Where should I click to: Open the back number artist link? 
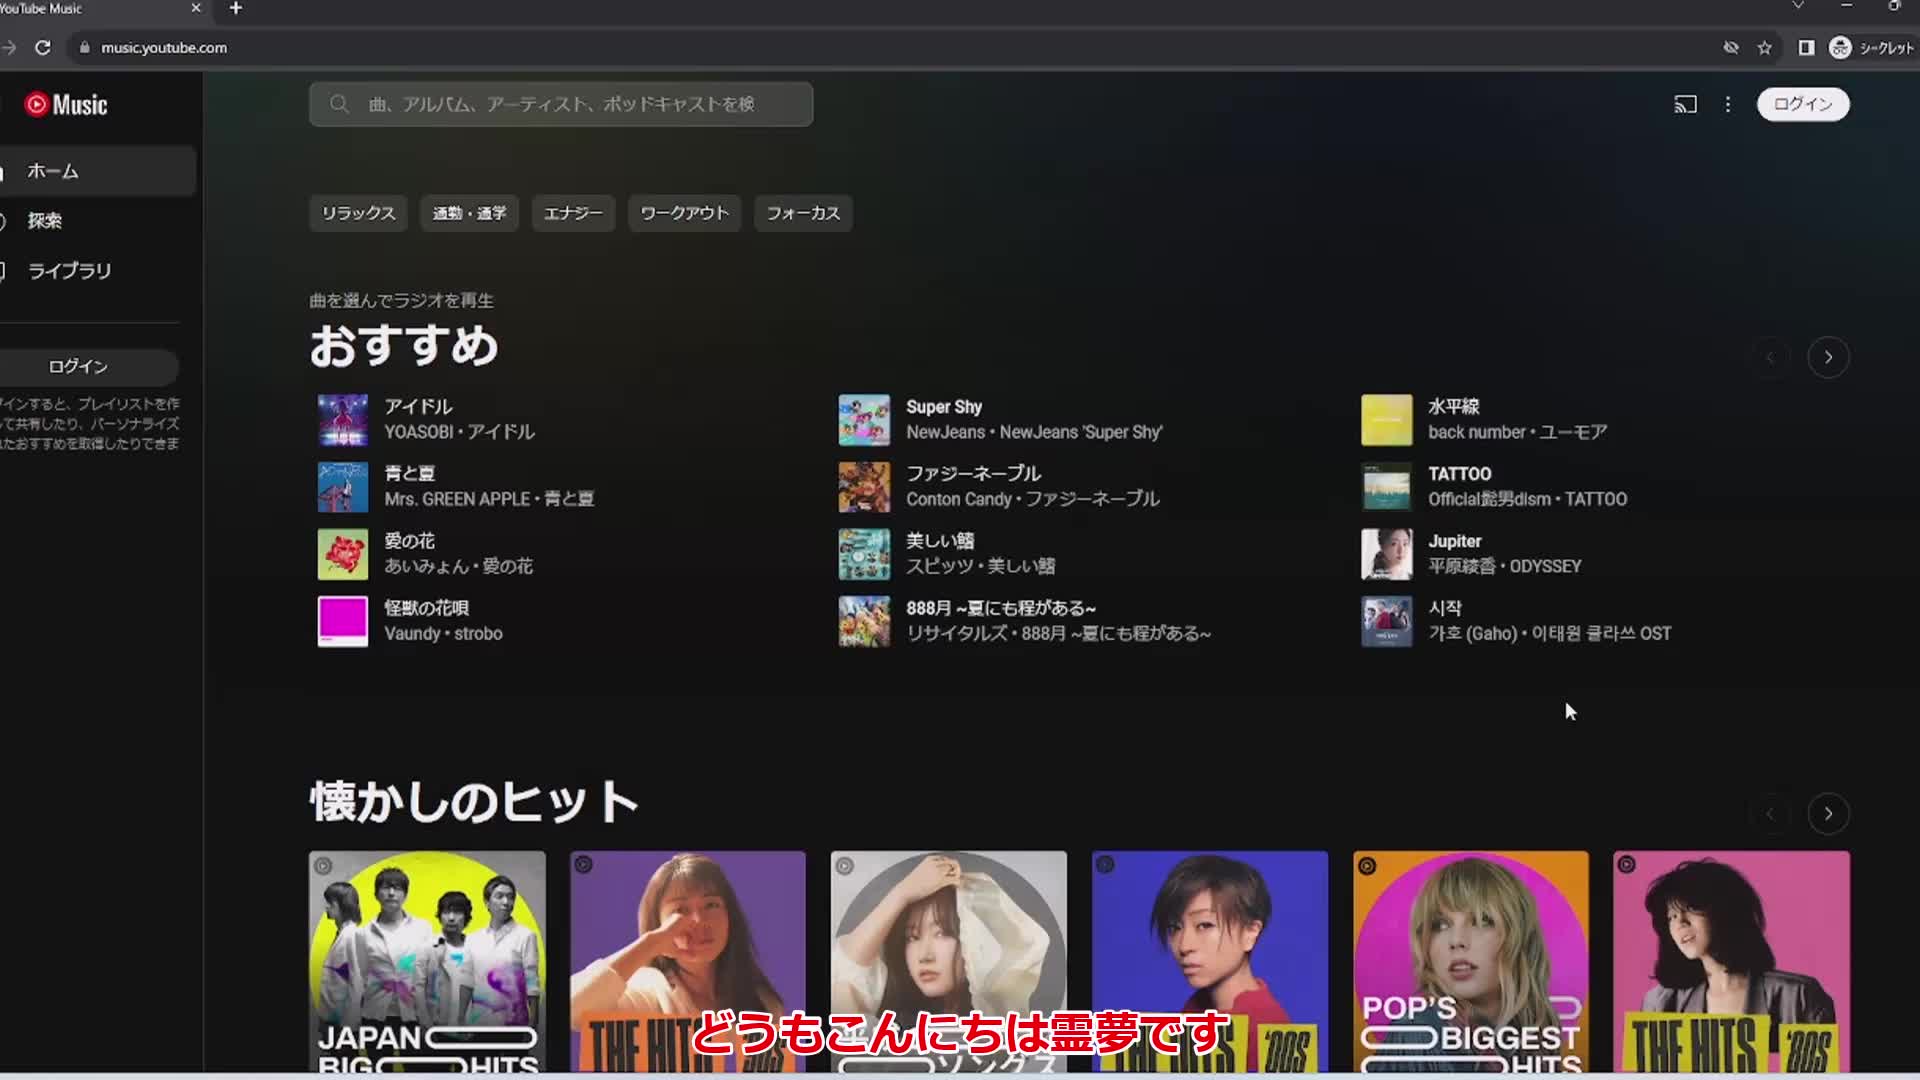pyautogui.click(x=1477, y=432)
